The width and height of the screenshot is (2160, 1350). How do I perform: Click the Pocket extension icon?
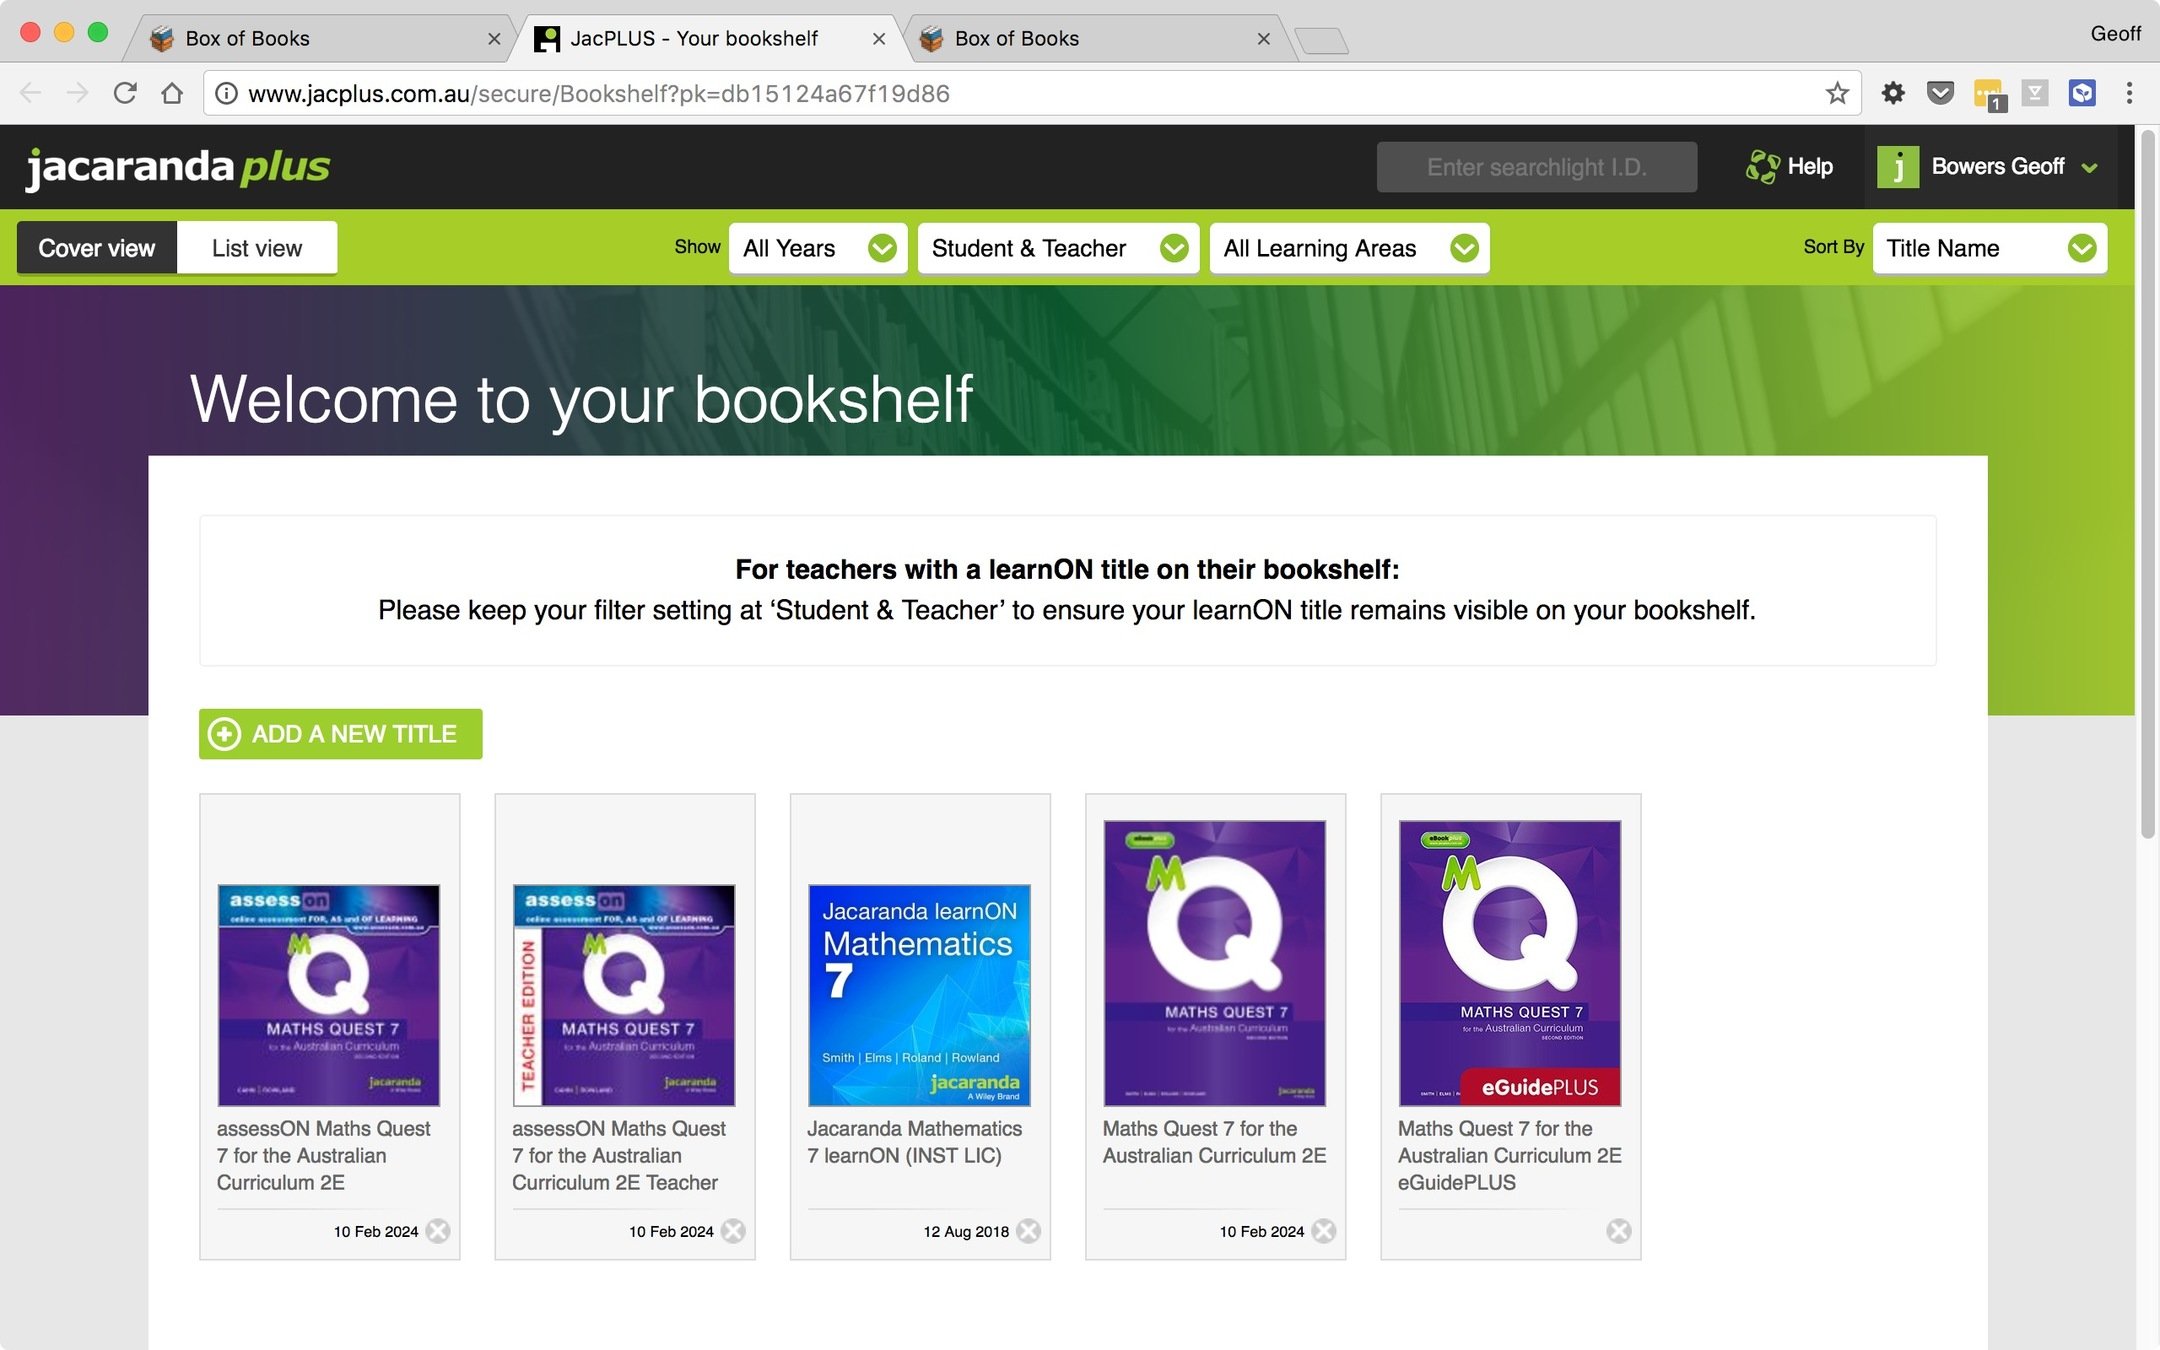click(x=1940, y=94)
